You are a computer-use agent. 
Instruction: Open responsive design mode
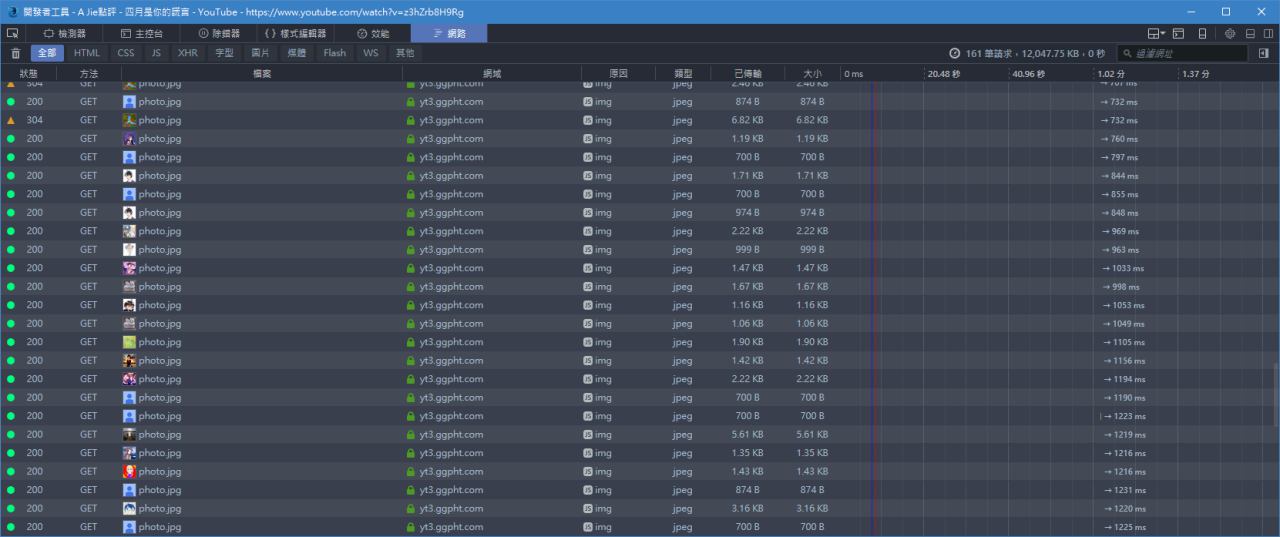coord(1202,33)
